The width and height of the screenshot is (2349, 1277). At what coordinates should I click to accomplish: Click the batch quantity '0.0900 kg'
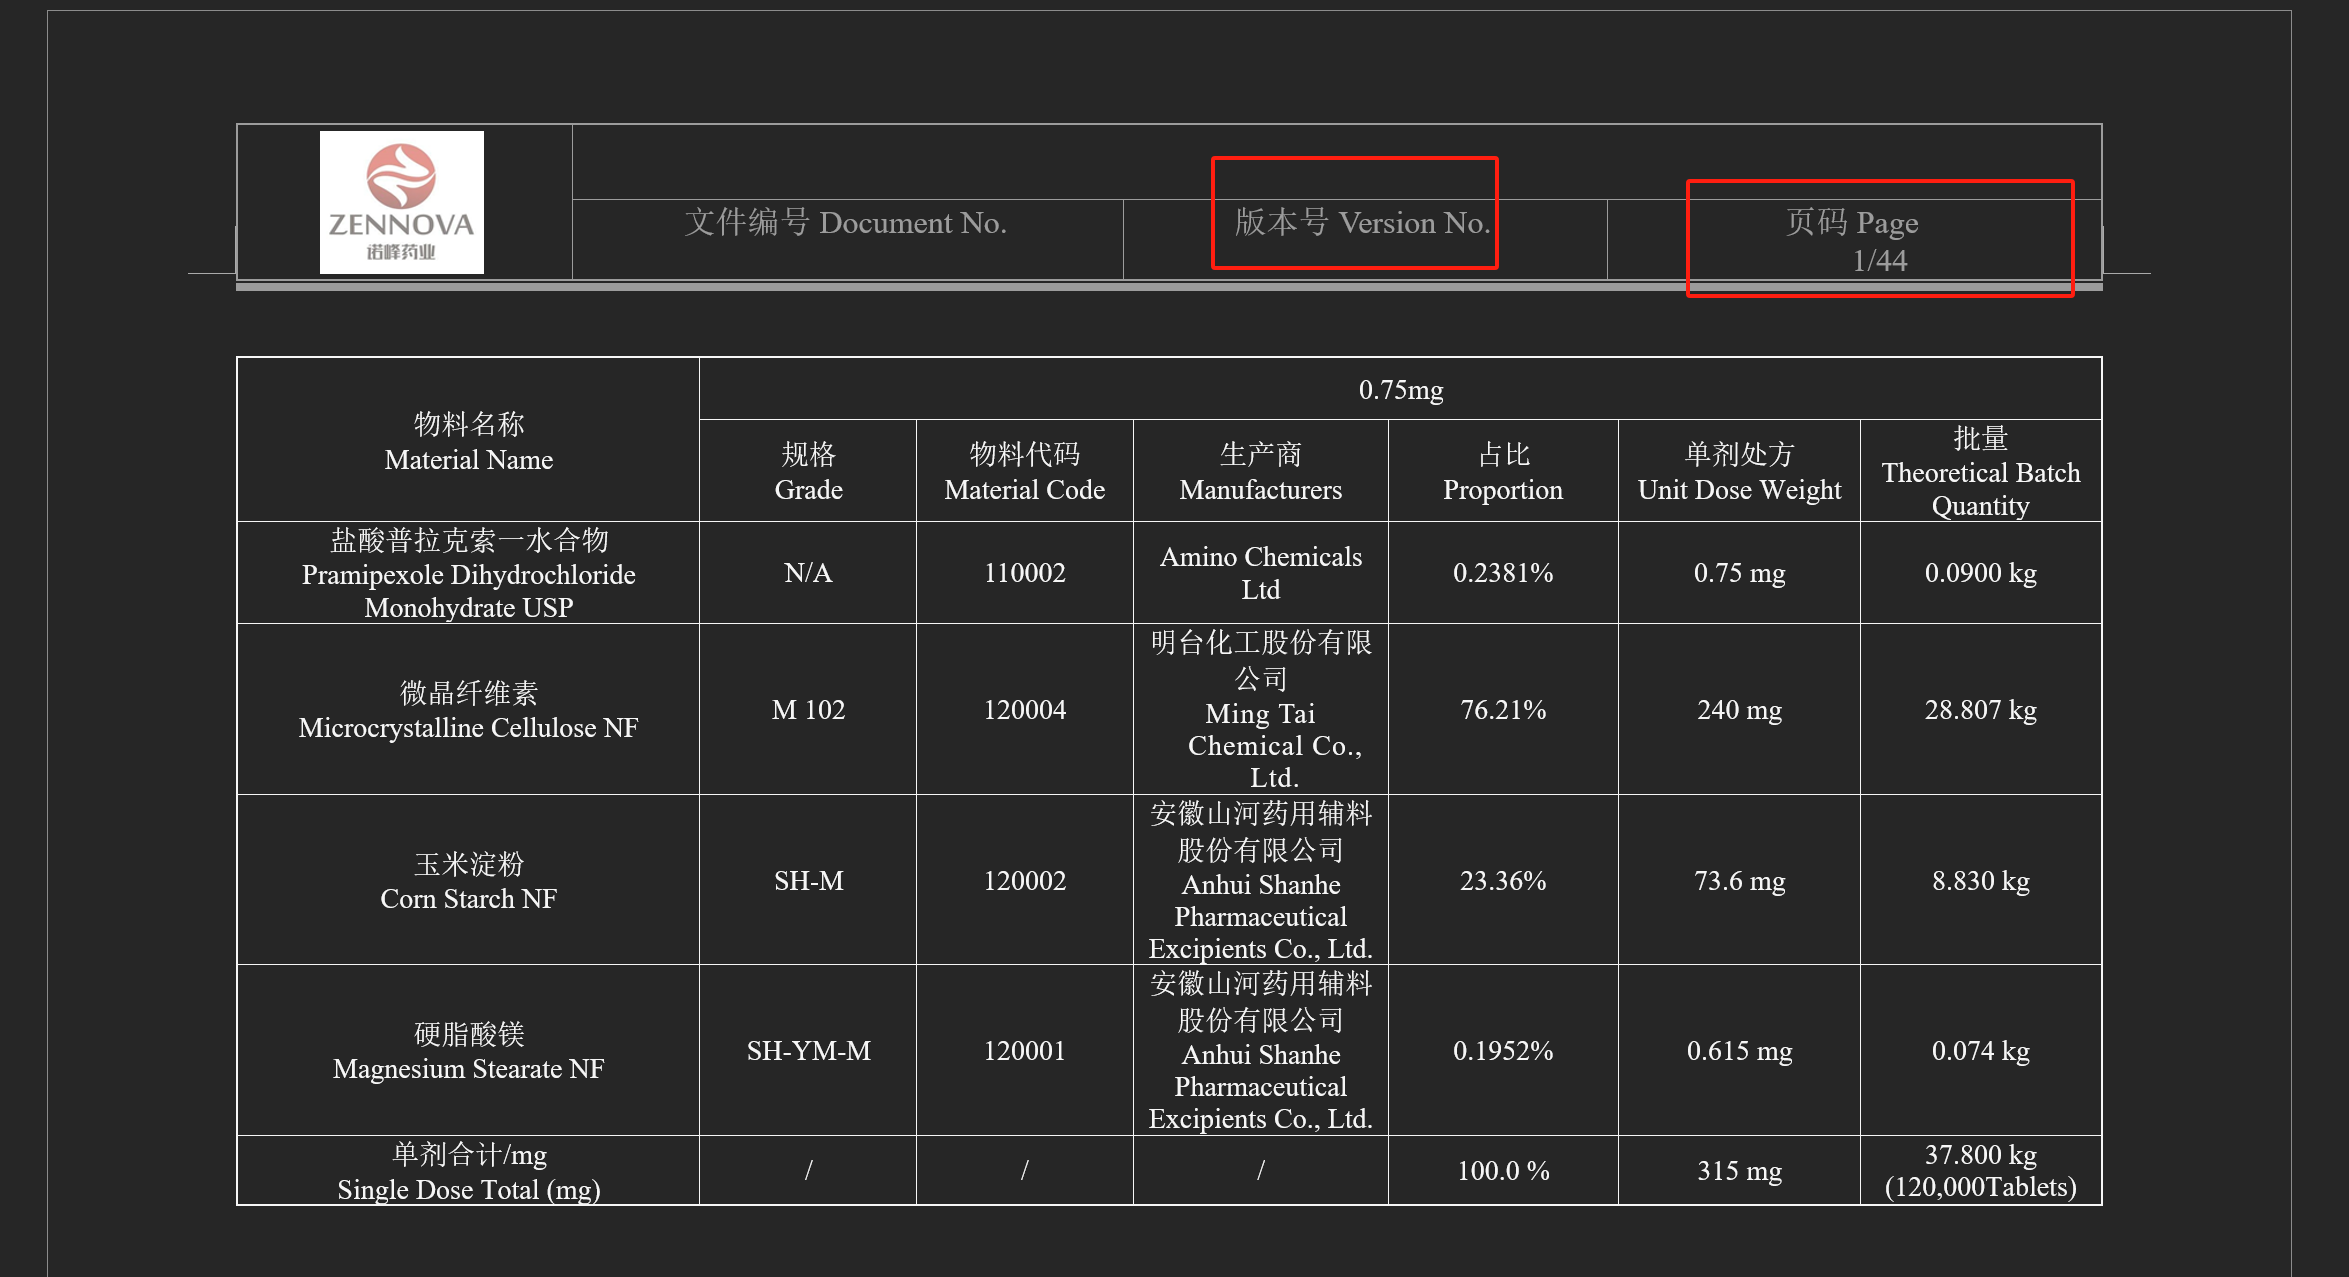(1981, 573)
